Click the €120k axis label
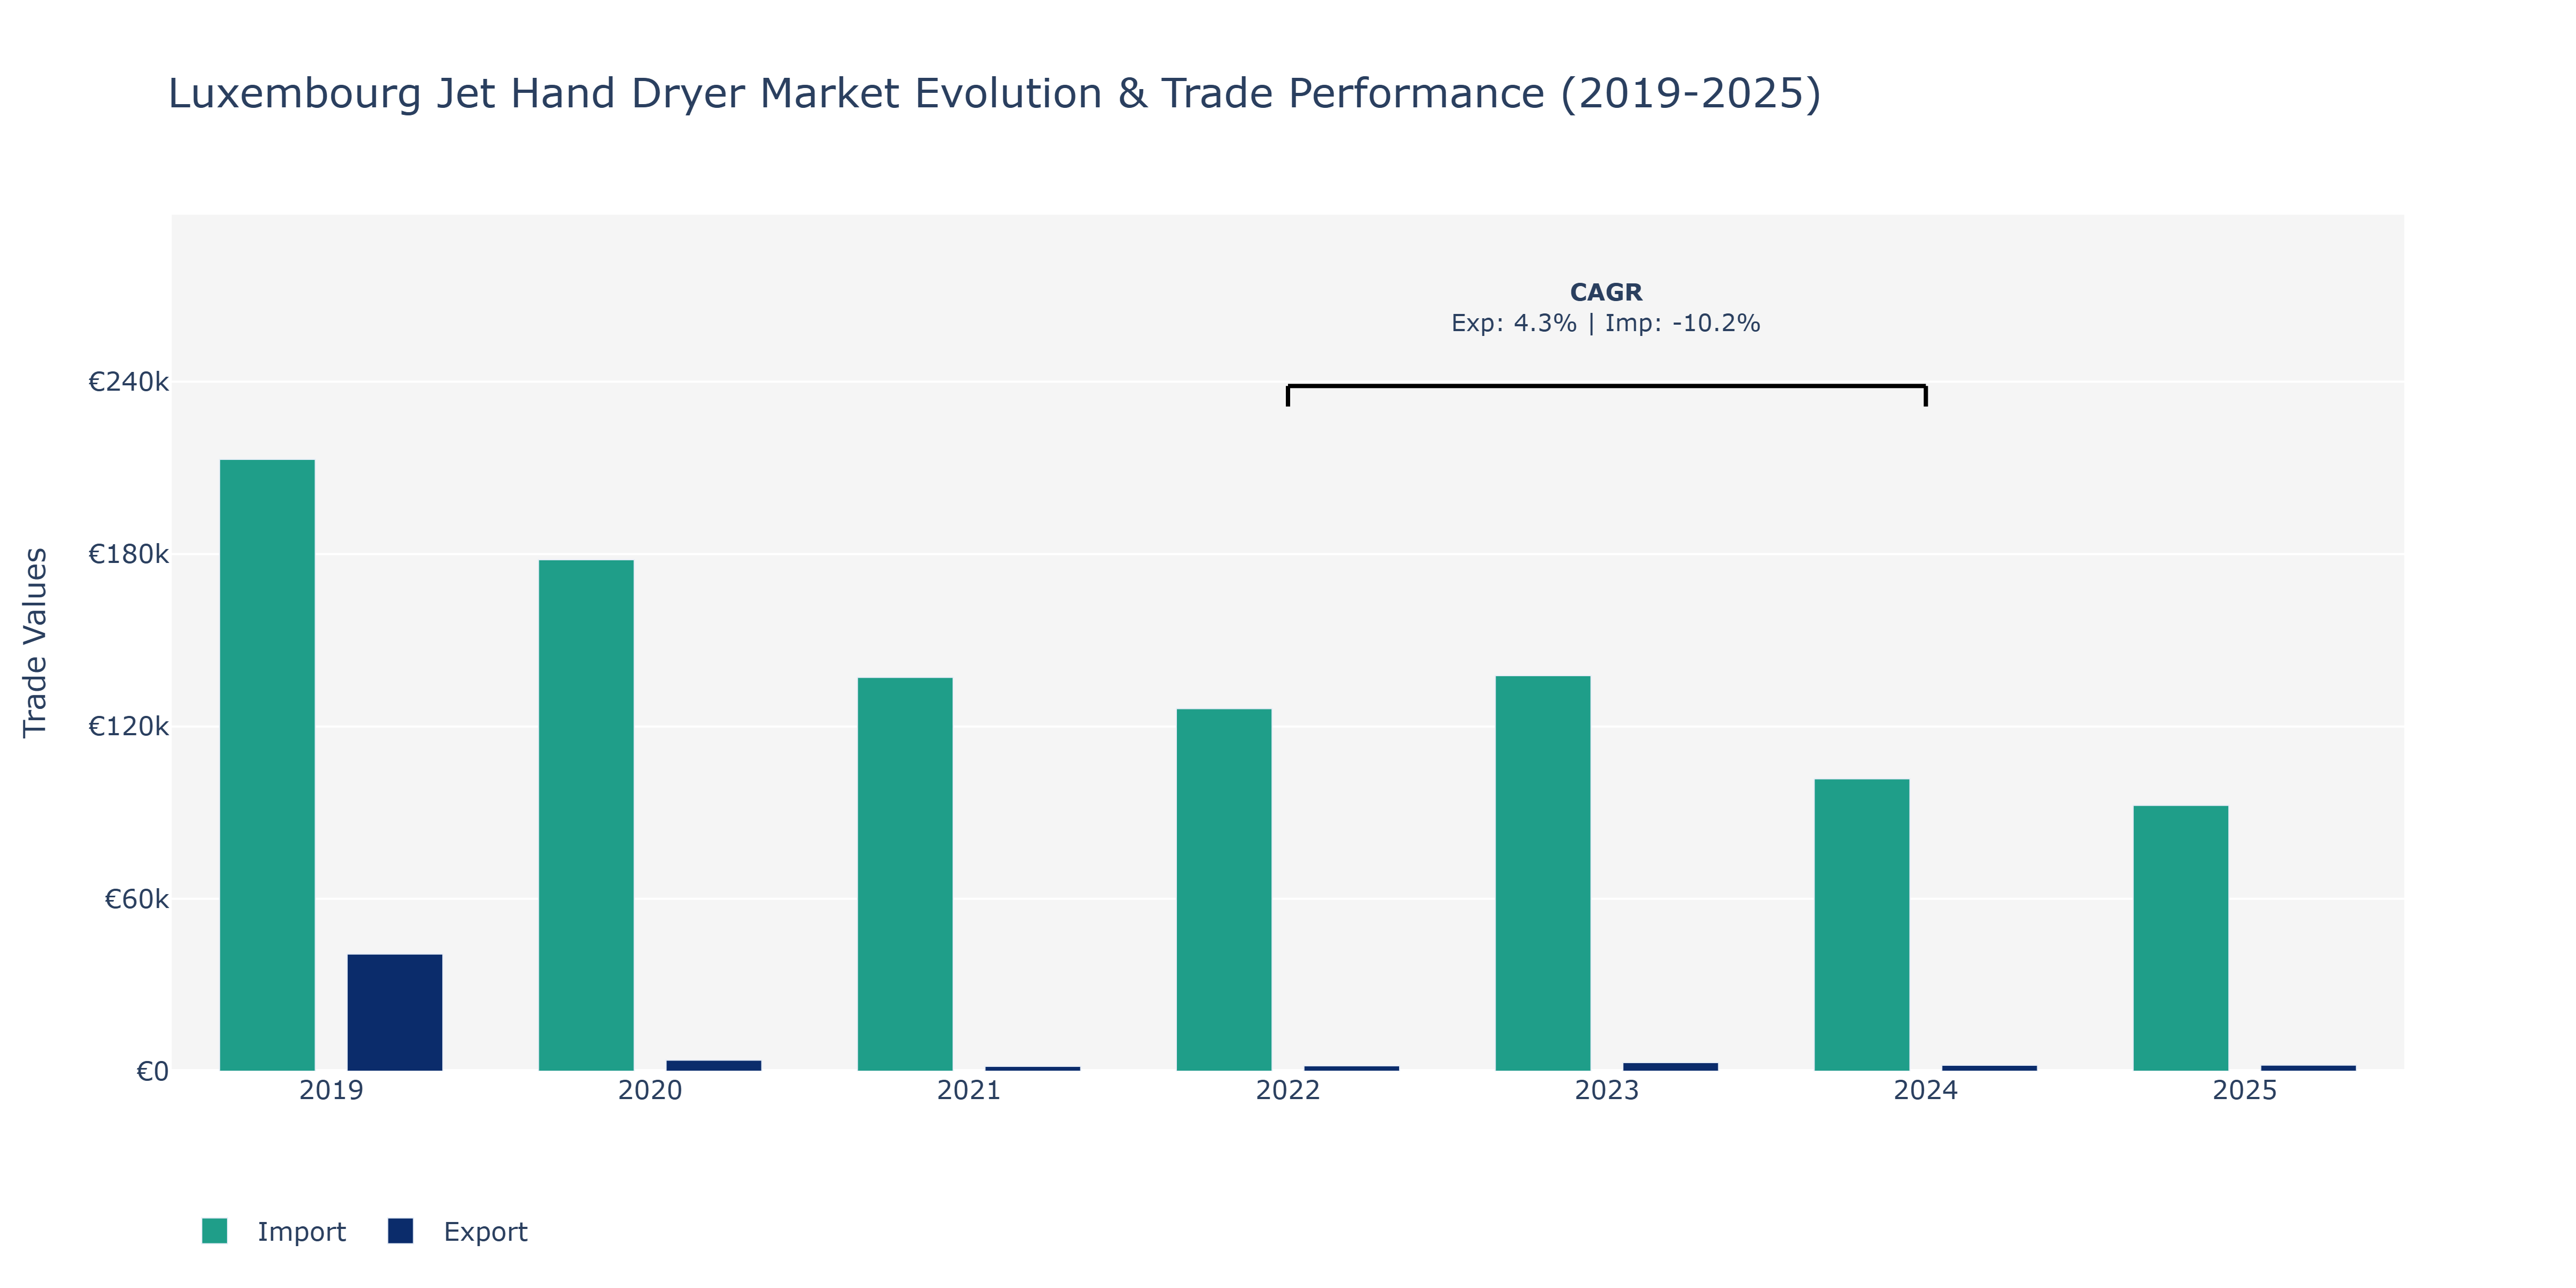 coord(129,726)
